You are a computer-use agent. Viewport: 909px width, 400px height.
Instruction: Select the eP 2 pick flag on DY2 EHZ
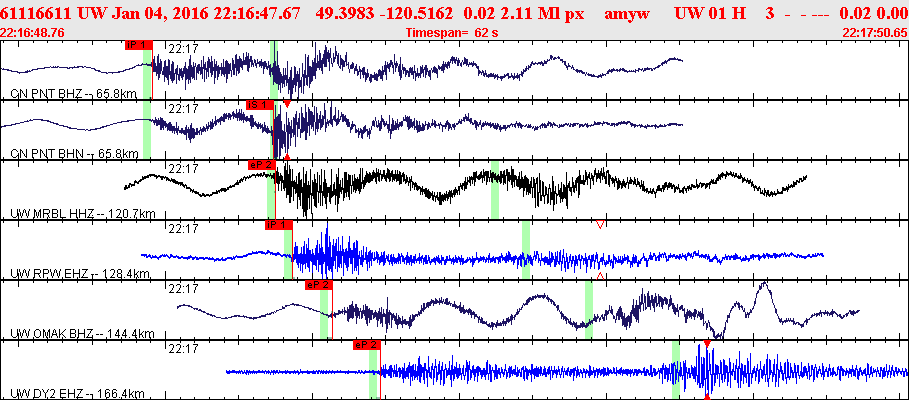point(366,345)
